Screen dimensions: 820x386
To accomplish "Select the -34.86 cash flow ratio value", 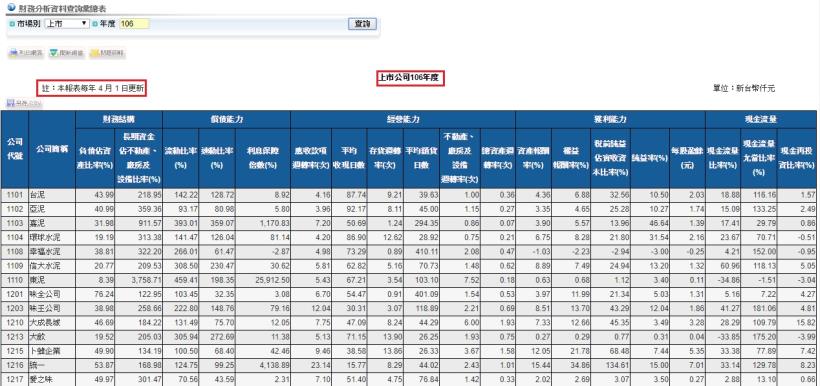I will 727,279.
